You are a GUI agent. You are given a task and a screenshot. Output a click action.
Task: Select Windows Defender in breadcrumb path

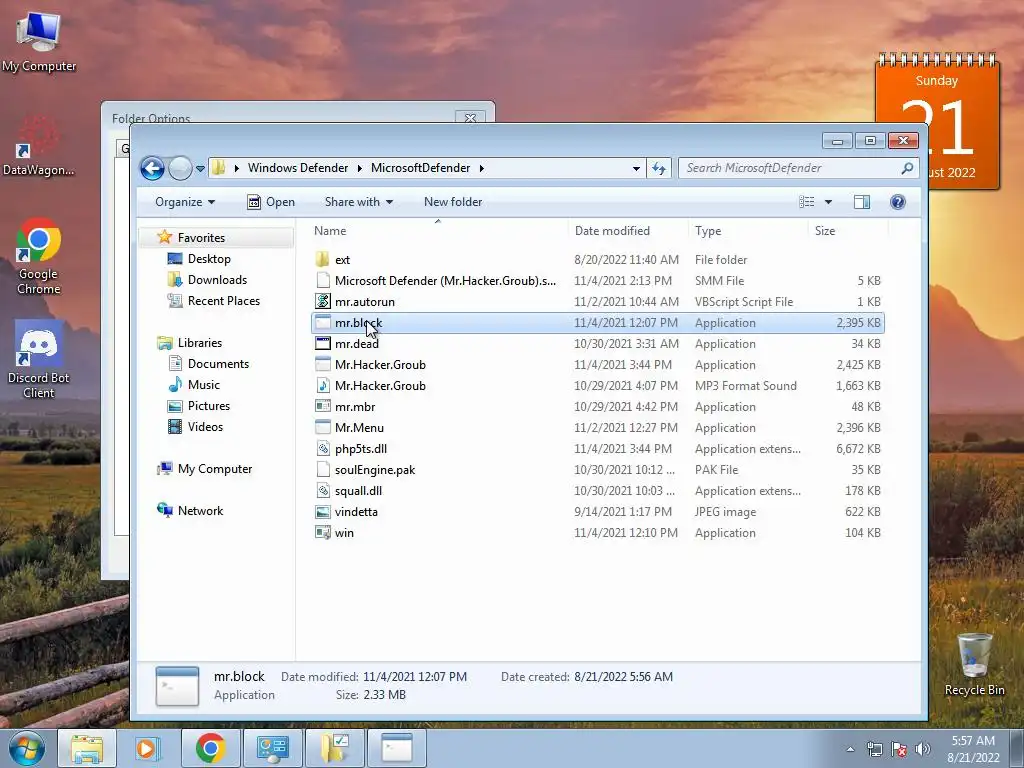coord(298,168)
